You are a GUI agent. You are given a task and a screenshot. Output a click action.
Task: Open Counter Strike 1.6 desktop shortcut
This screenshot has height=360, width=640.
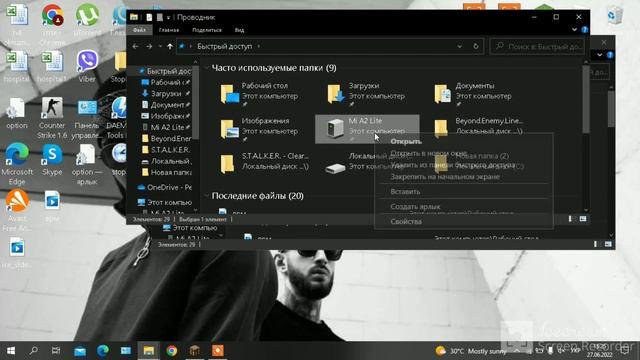point(52,118)
